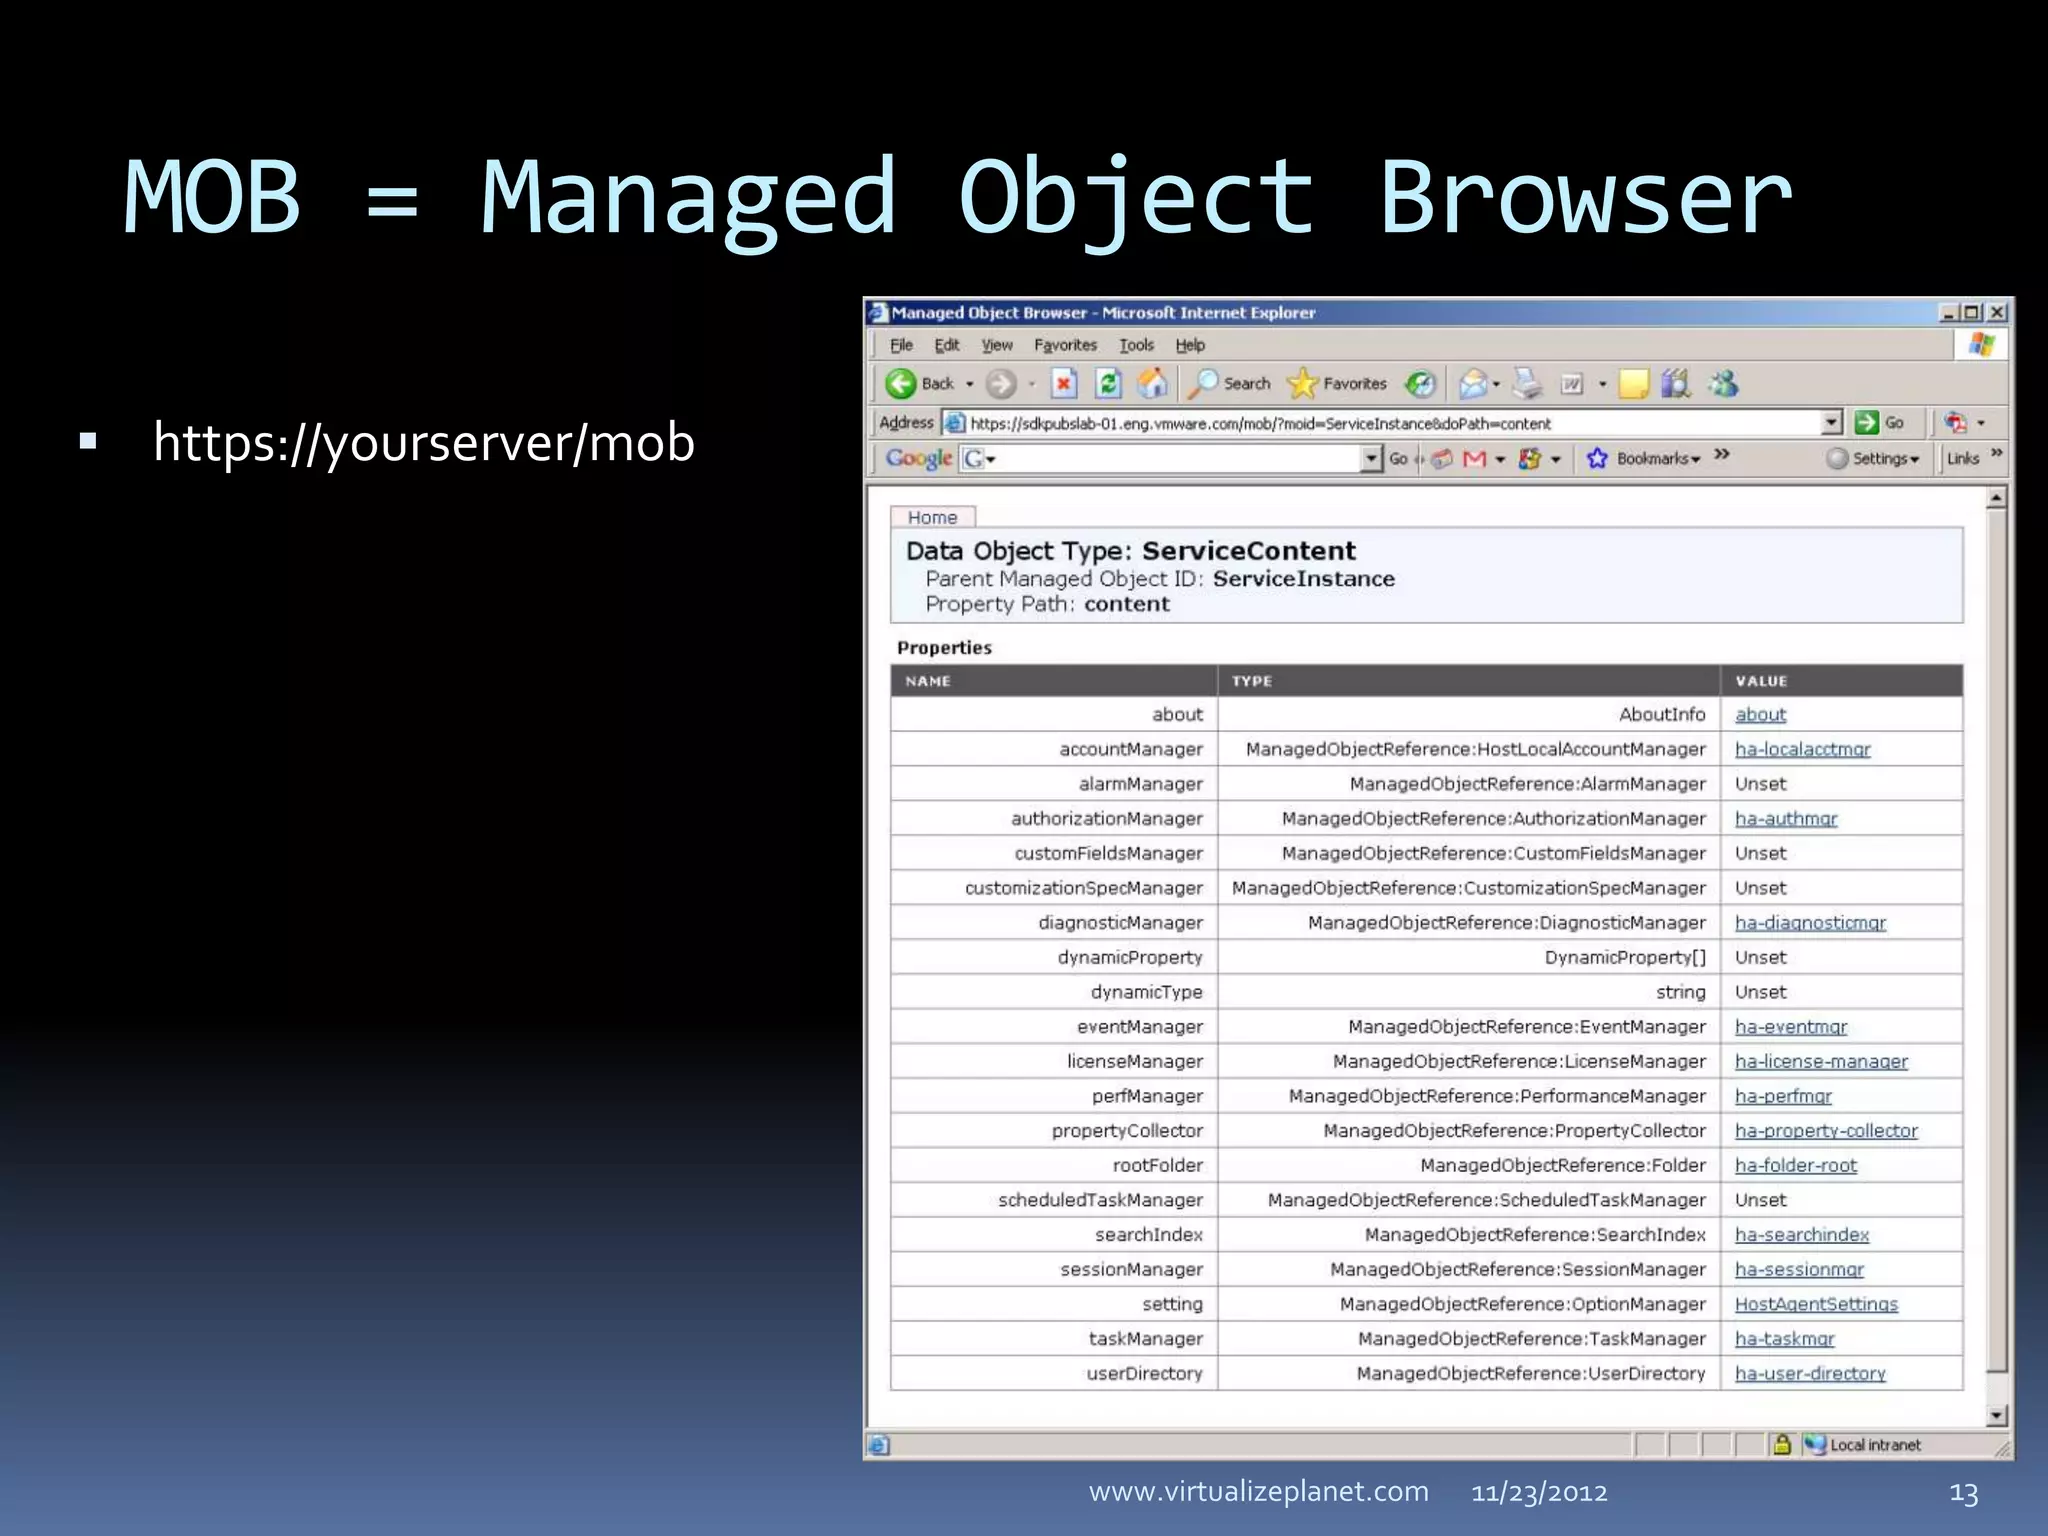Open the Help menu
The image size is (2048, 1536).
click(x=1190, y=345)
